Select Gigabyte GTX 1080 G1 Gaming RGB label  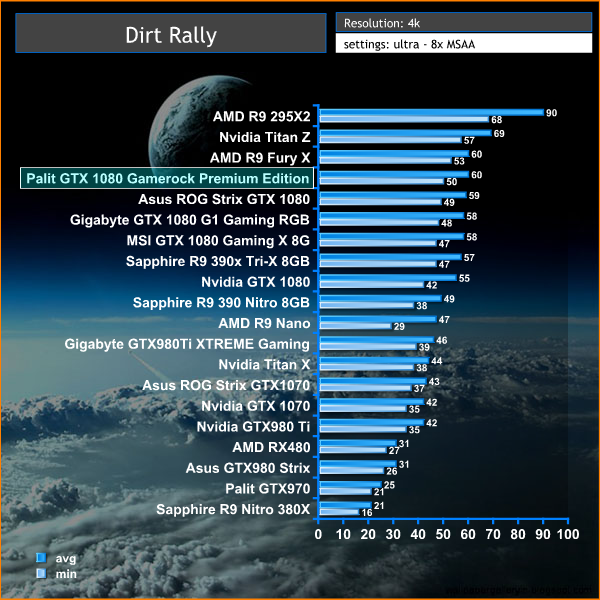(x=190, y=220)
